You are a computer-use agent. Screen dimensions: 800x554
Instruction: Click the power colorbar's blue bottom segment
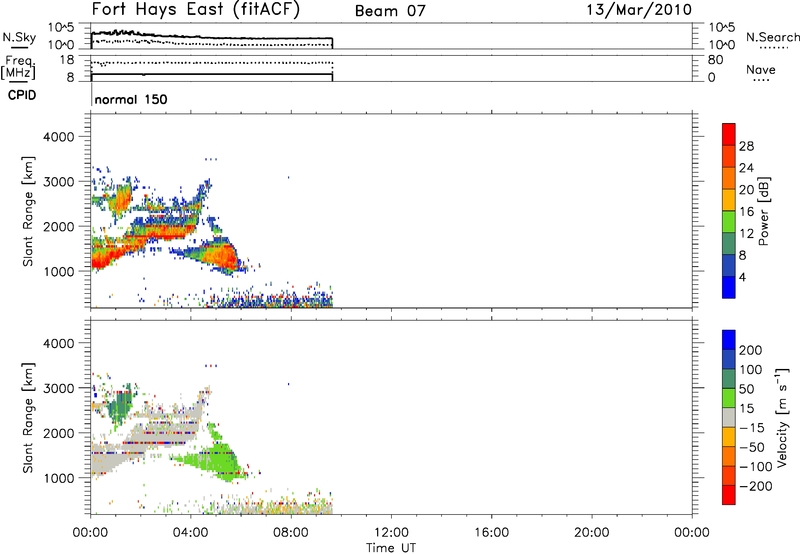click(729, 287)
